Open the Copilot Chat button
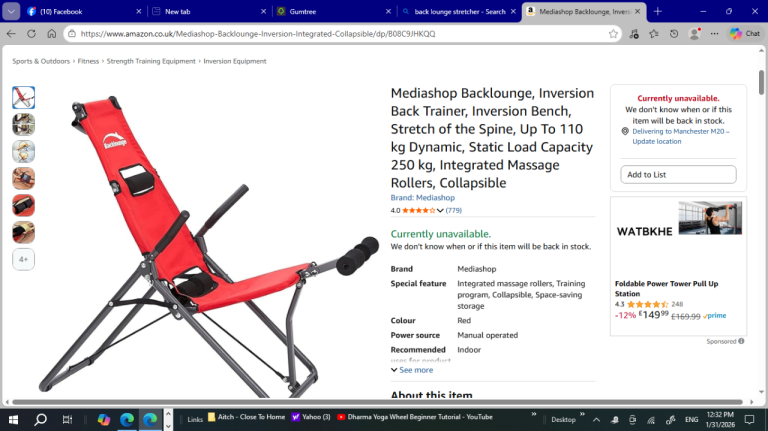The height and width of the screenshot is (431, 768). 745,34
